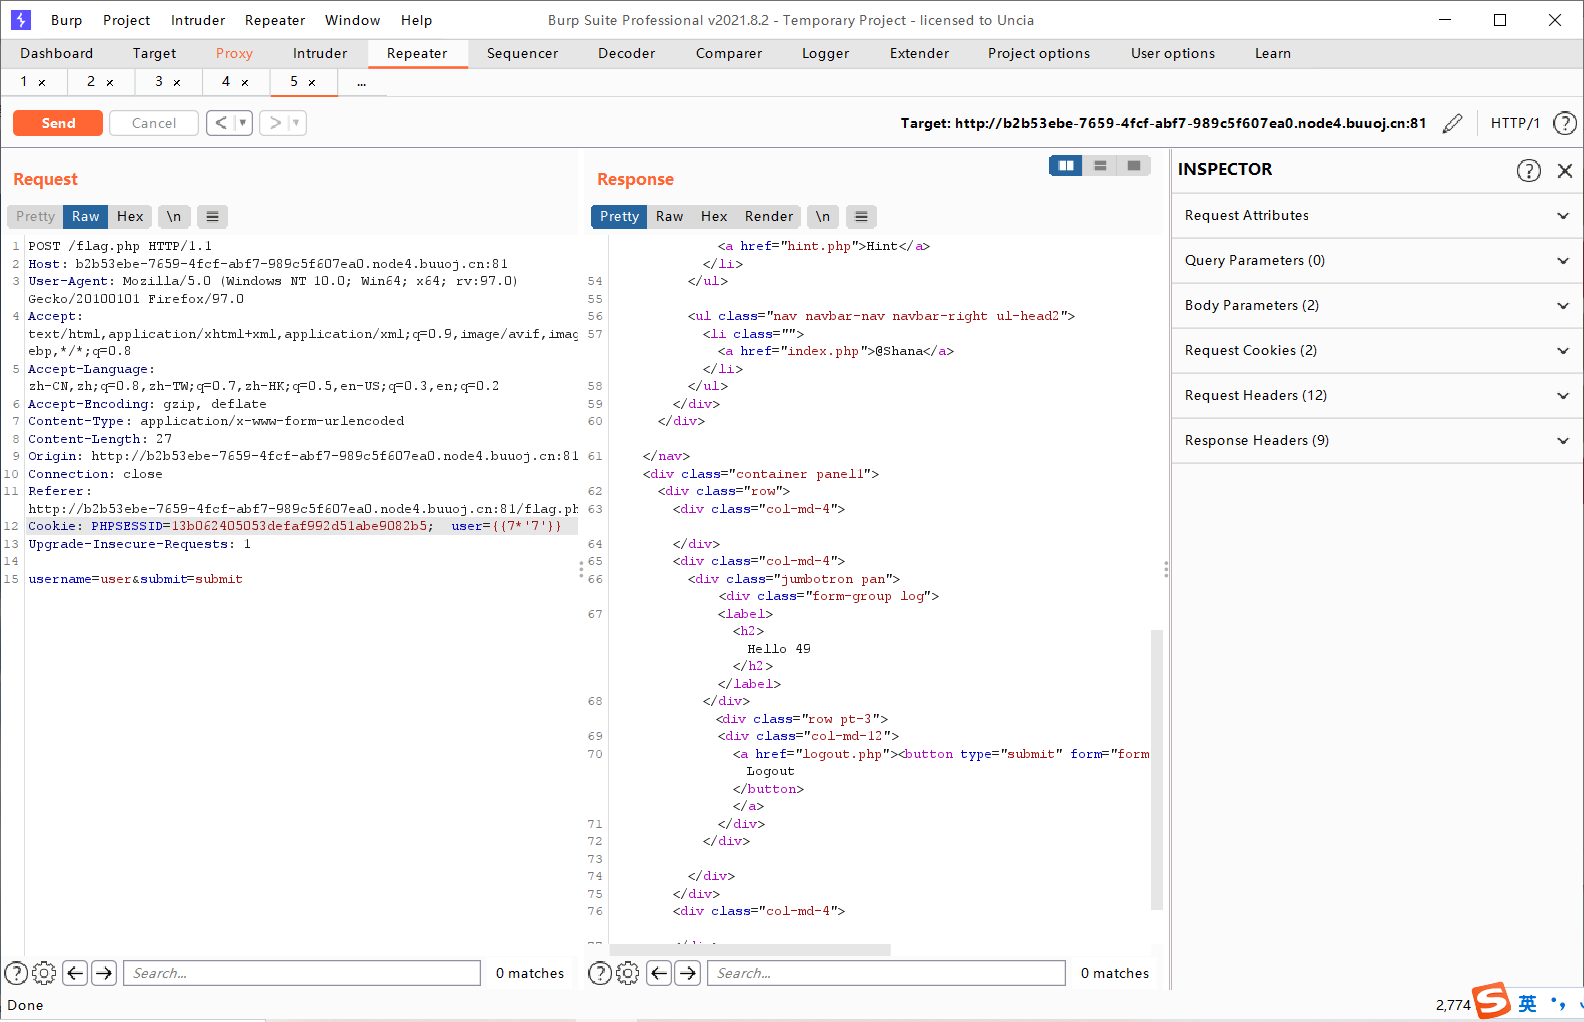The image size is (1584, 1022).
Task: Expand Query Parameters (0) section
Action: point(1377,260)
